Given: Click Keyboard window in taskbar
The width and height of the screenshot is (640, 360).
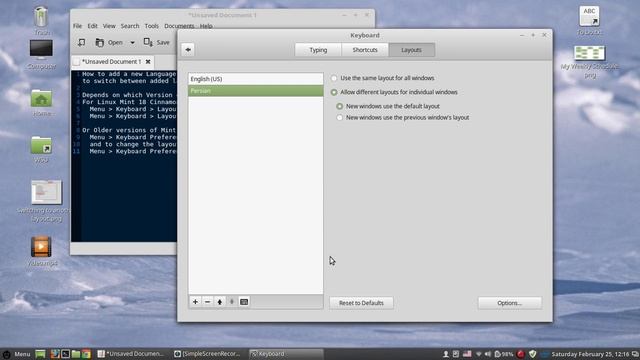Looking at the screenshot, I should pyautogui.click(x=286, y=354).
